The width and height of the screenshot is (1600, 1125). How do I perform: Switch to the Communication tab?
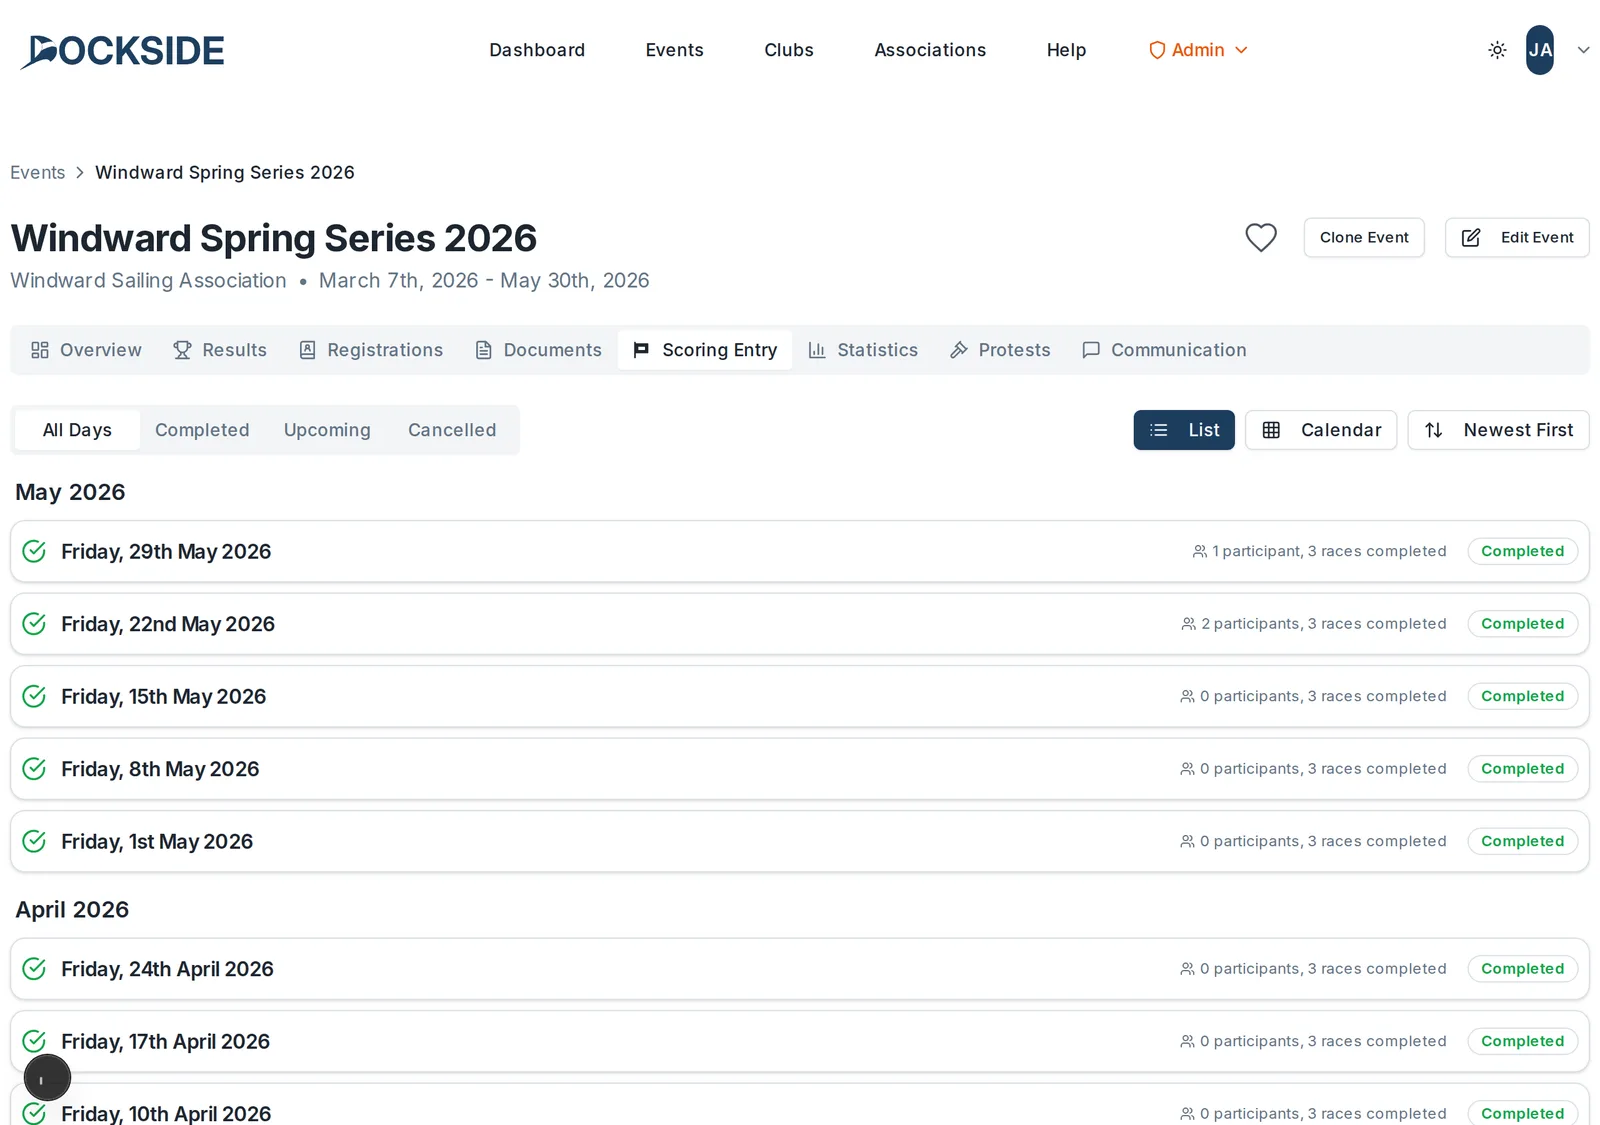click(1164, 350)
